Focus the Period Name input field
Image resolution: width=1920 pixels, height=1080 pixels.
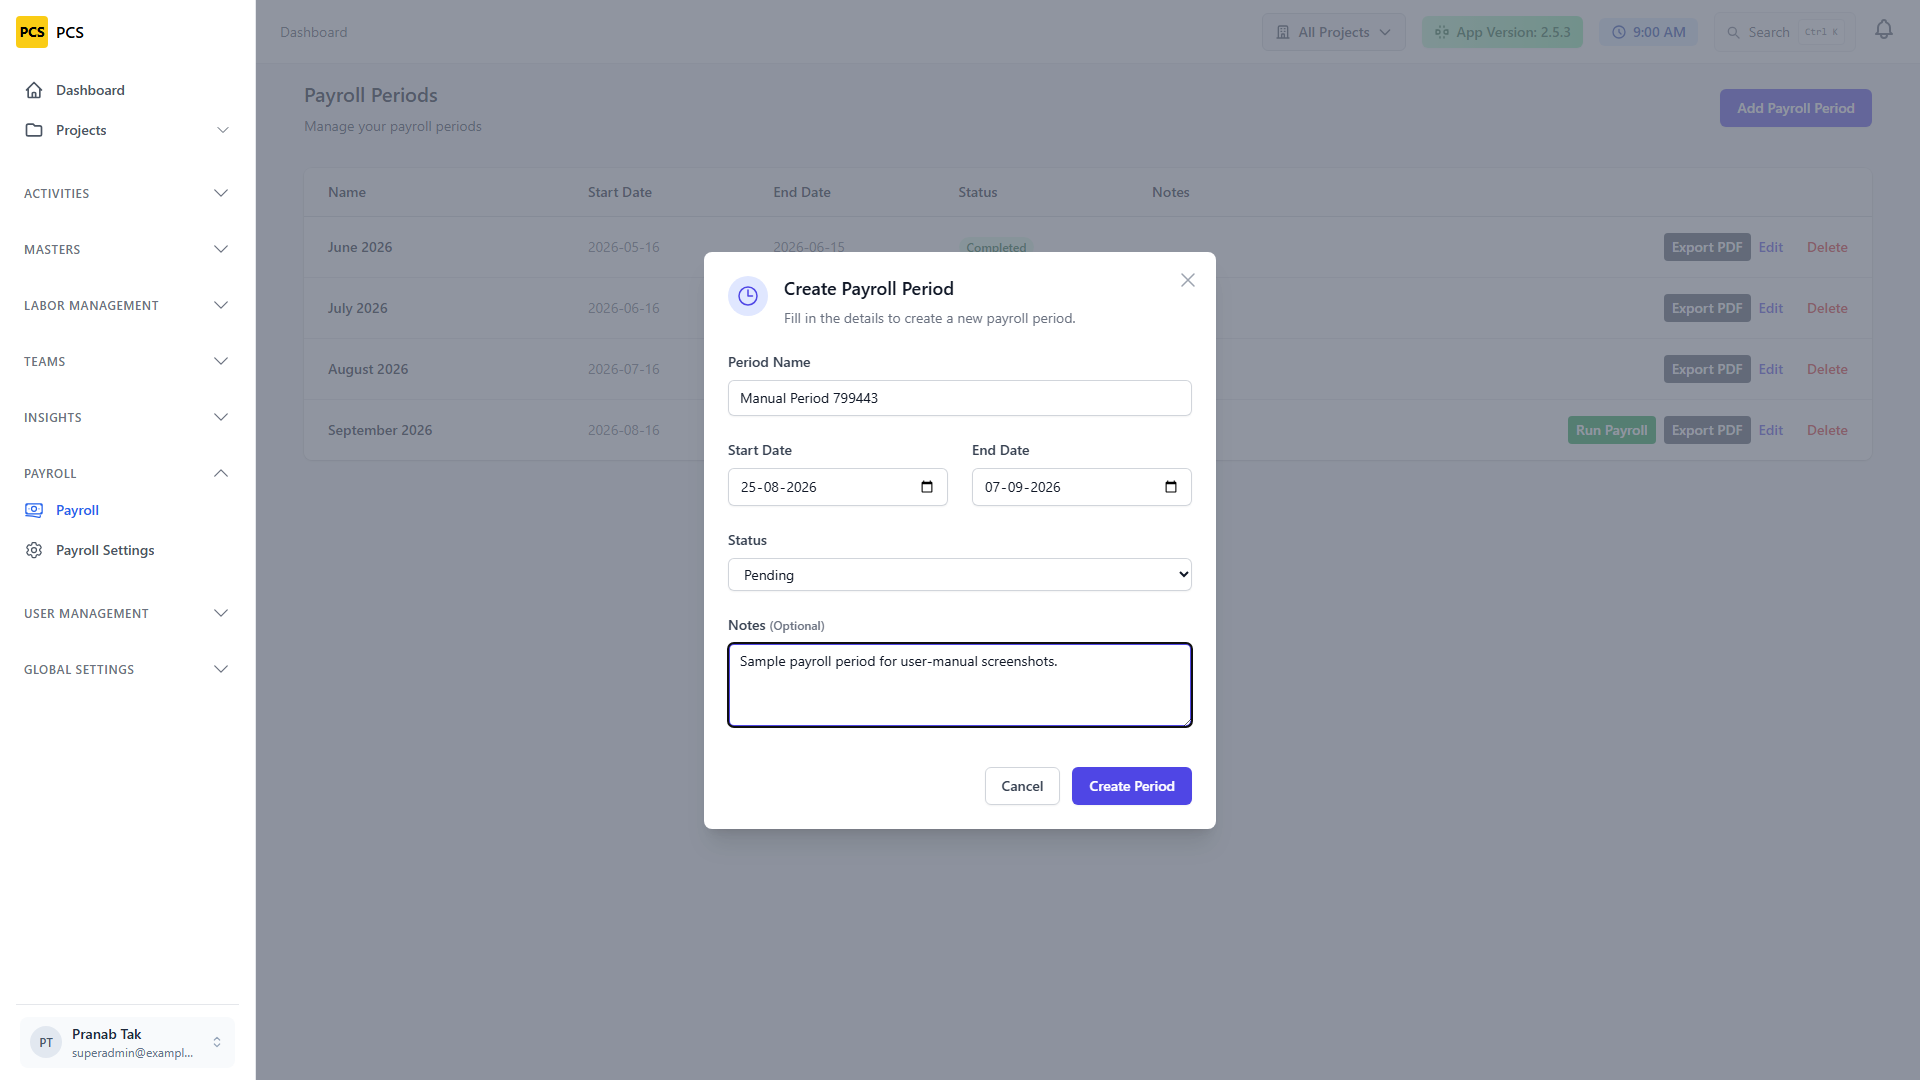[960, 398]
